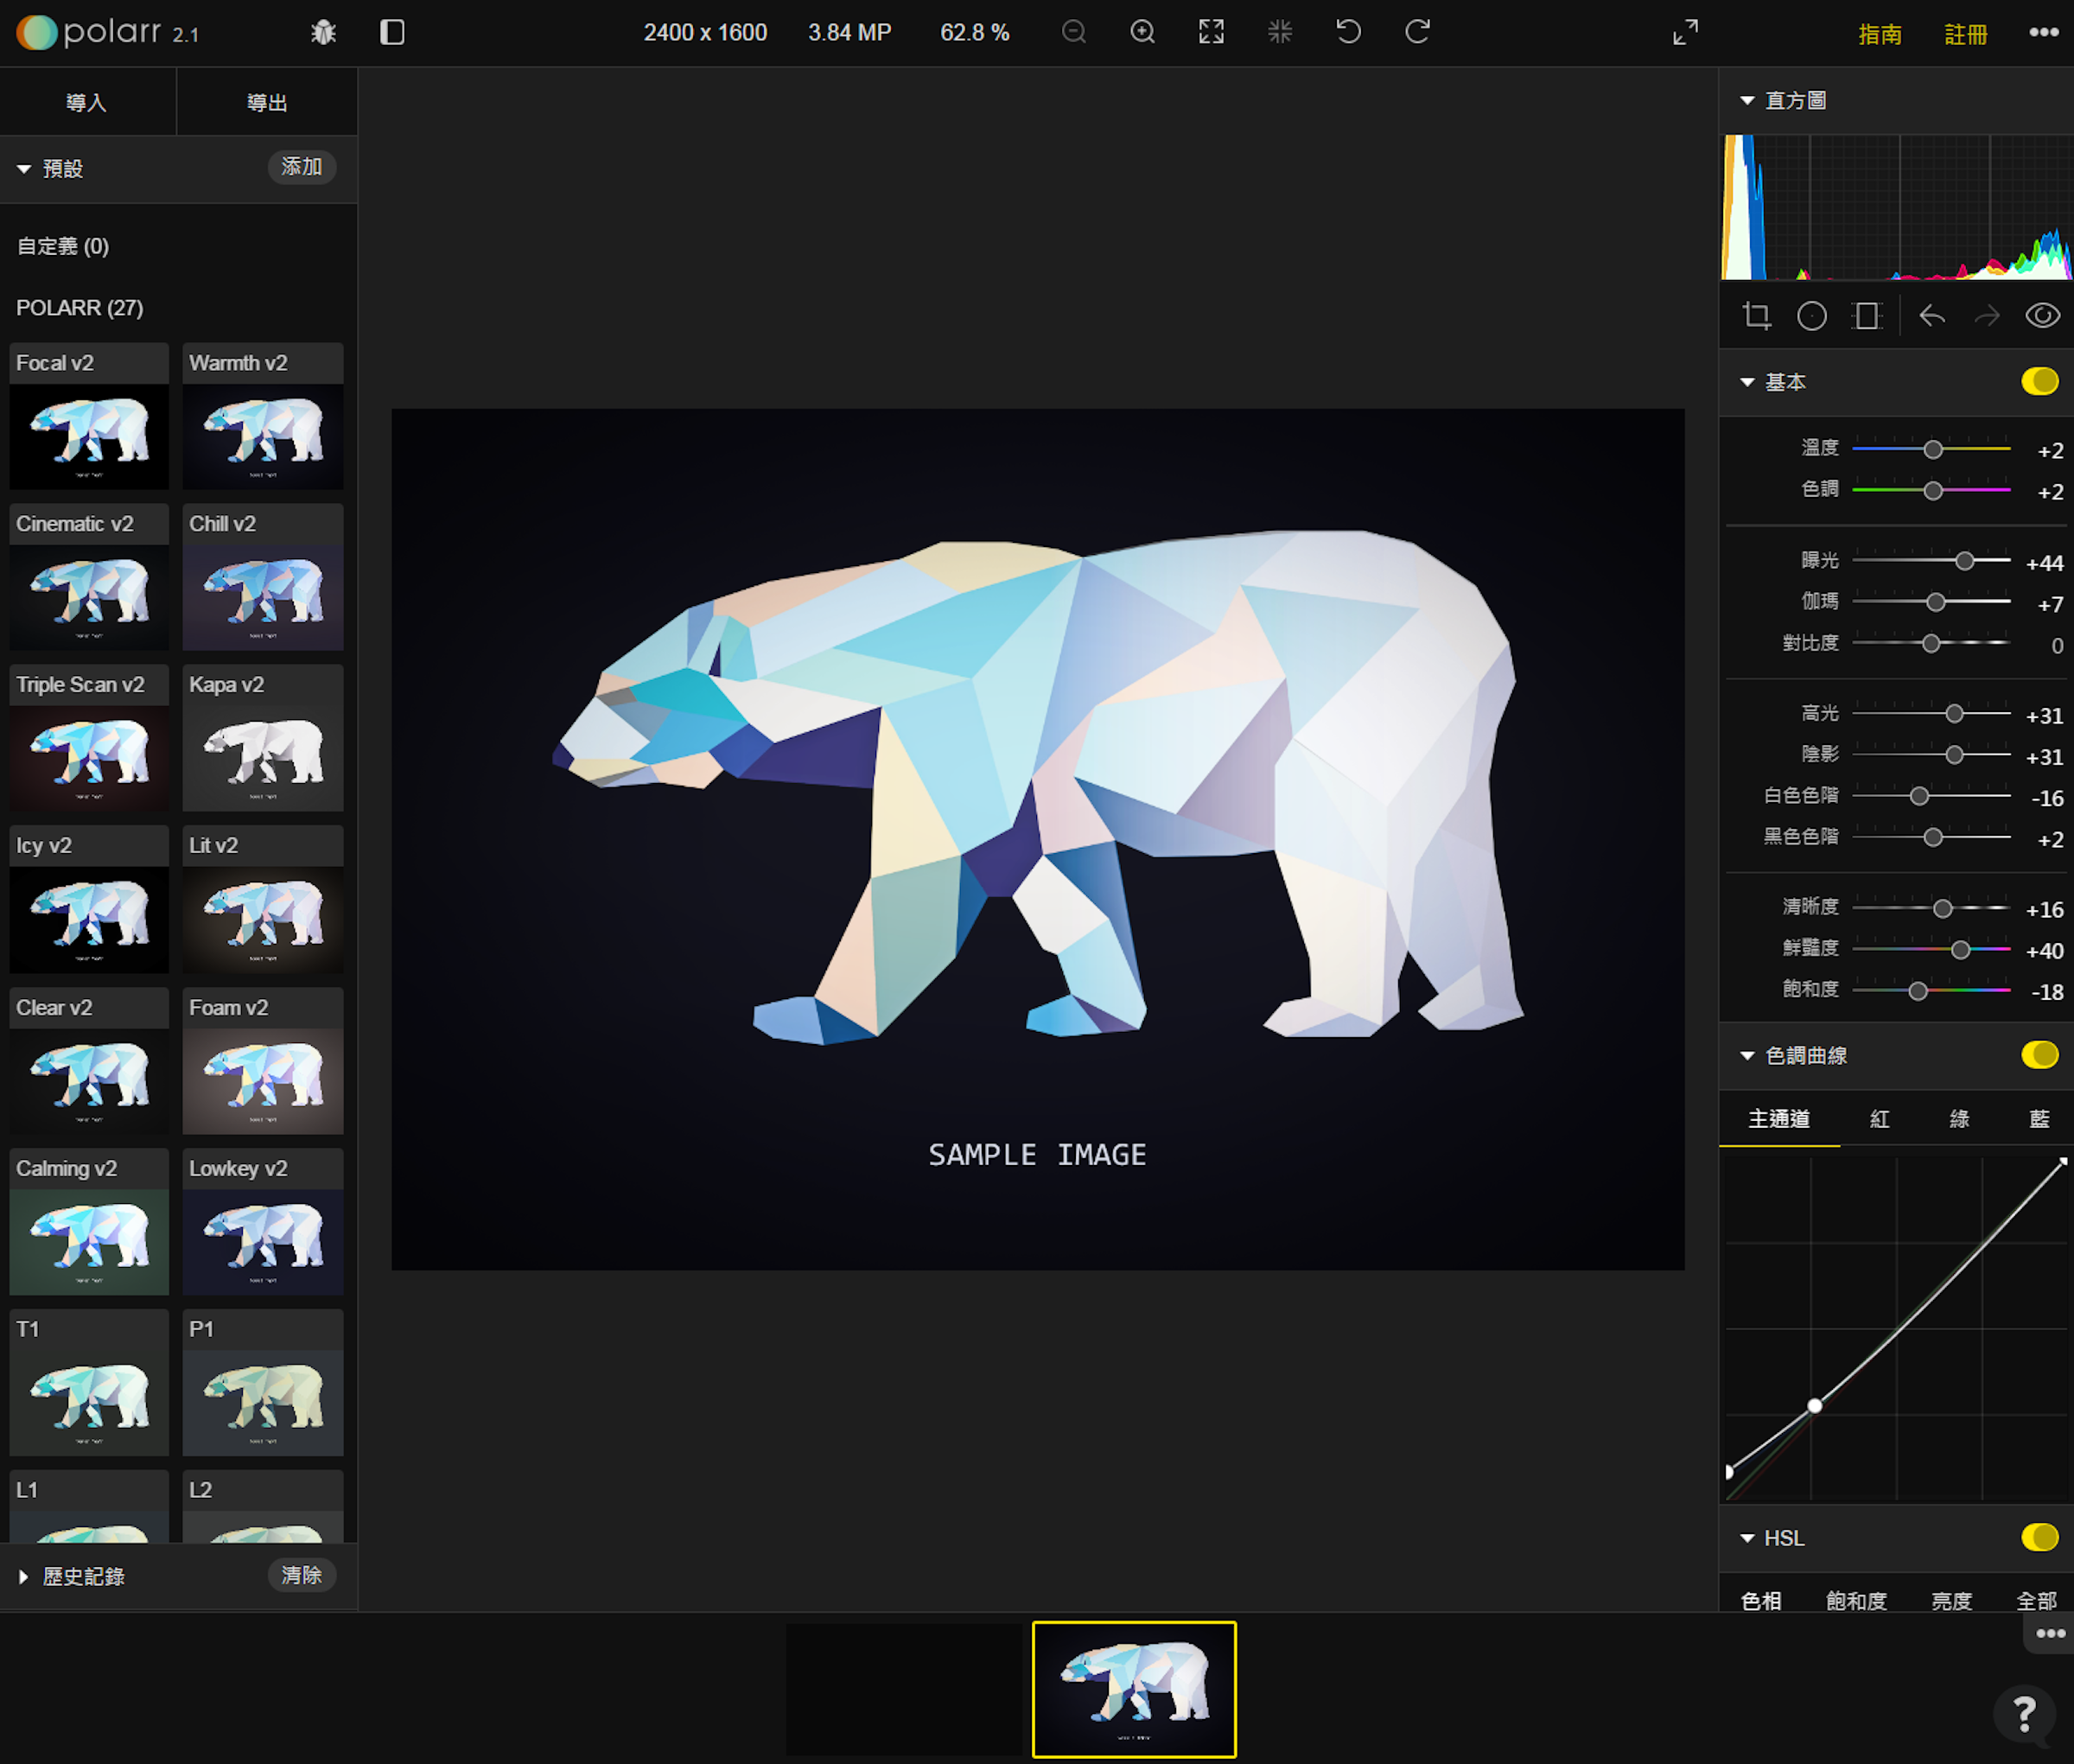
Task: Expand the 自定義 (0) preset group
Action: pos(63,246)
